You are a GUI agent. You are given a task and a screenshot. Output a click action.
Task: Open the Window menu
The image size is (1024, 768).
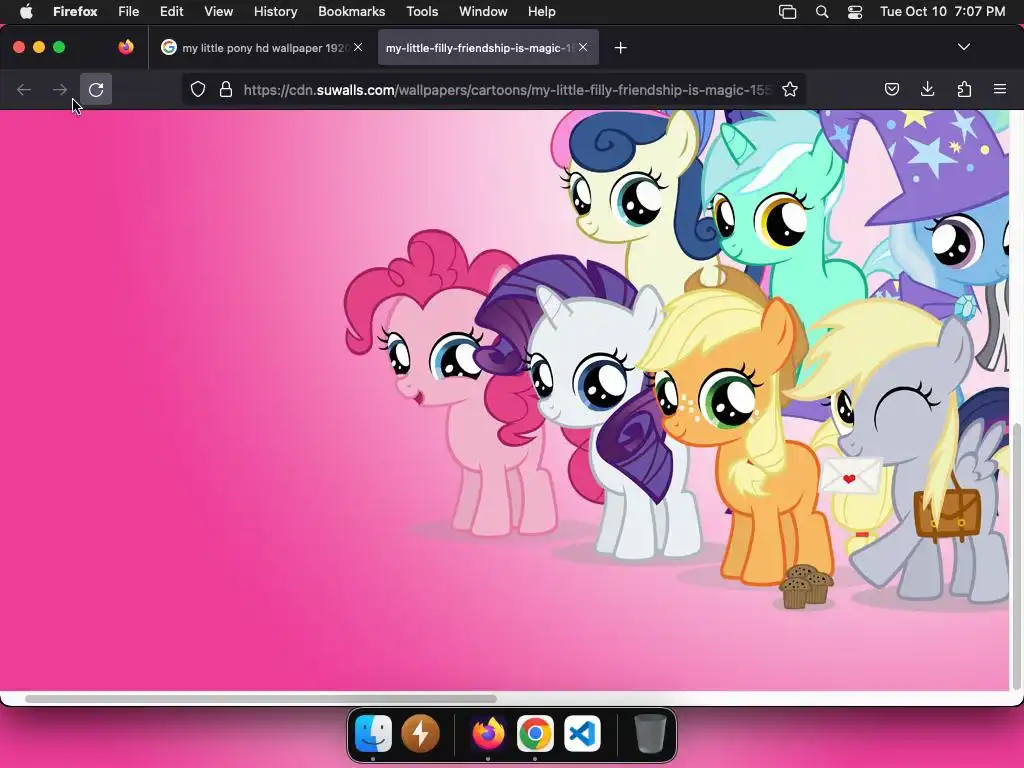click(x=483, y=12)
